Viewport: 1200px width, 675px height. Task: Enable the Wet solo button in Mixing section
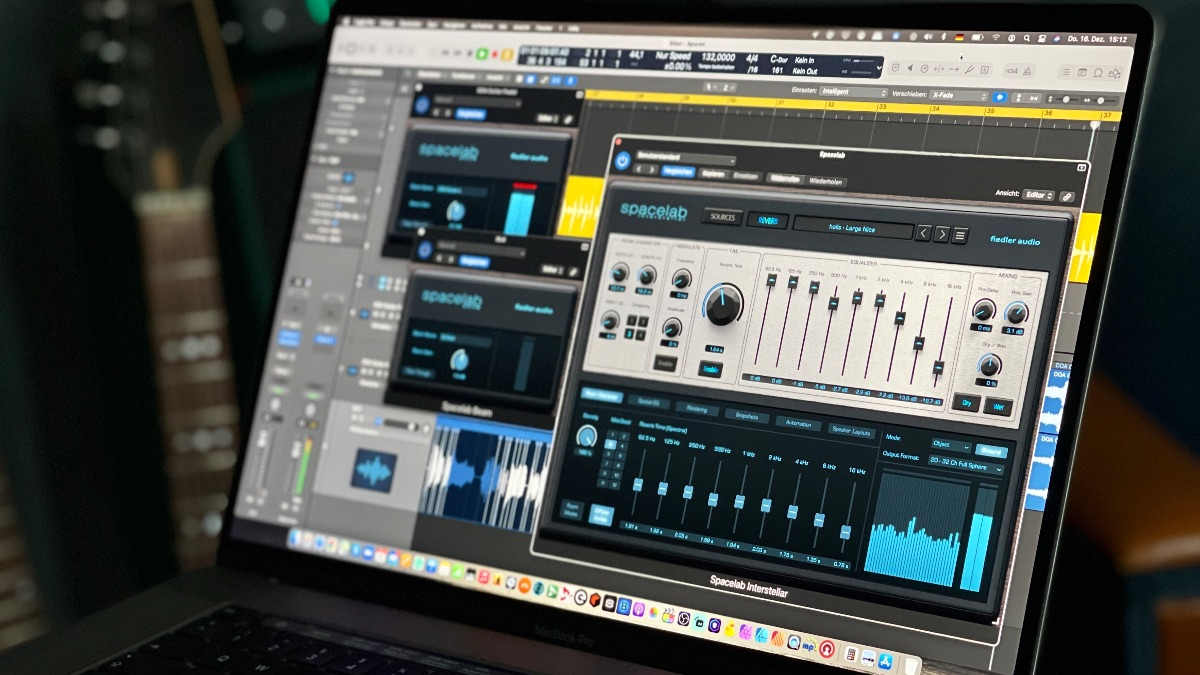click(x=998, y=406)
